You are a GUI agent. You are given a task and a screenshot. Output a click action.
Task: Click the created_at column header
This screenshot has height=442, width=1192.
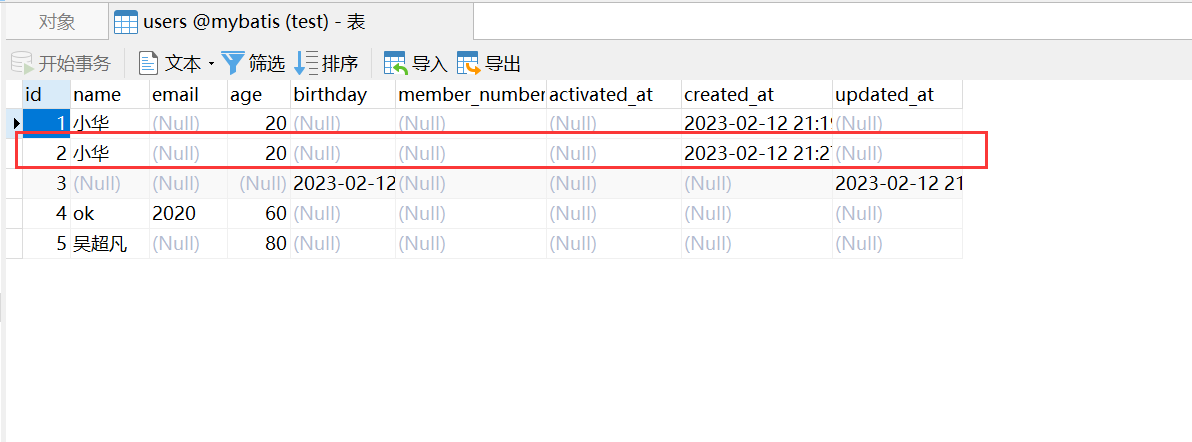(756, 94)
